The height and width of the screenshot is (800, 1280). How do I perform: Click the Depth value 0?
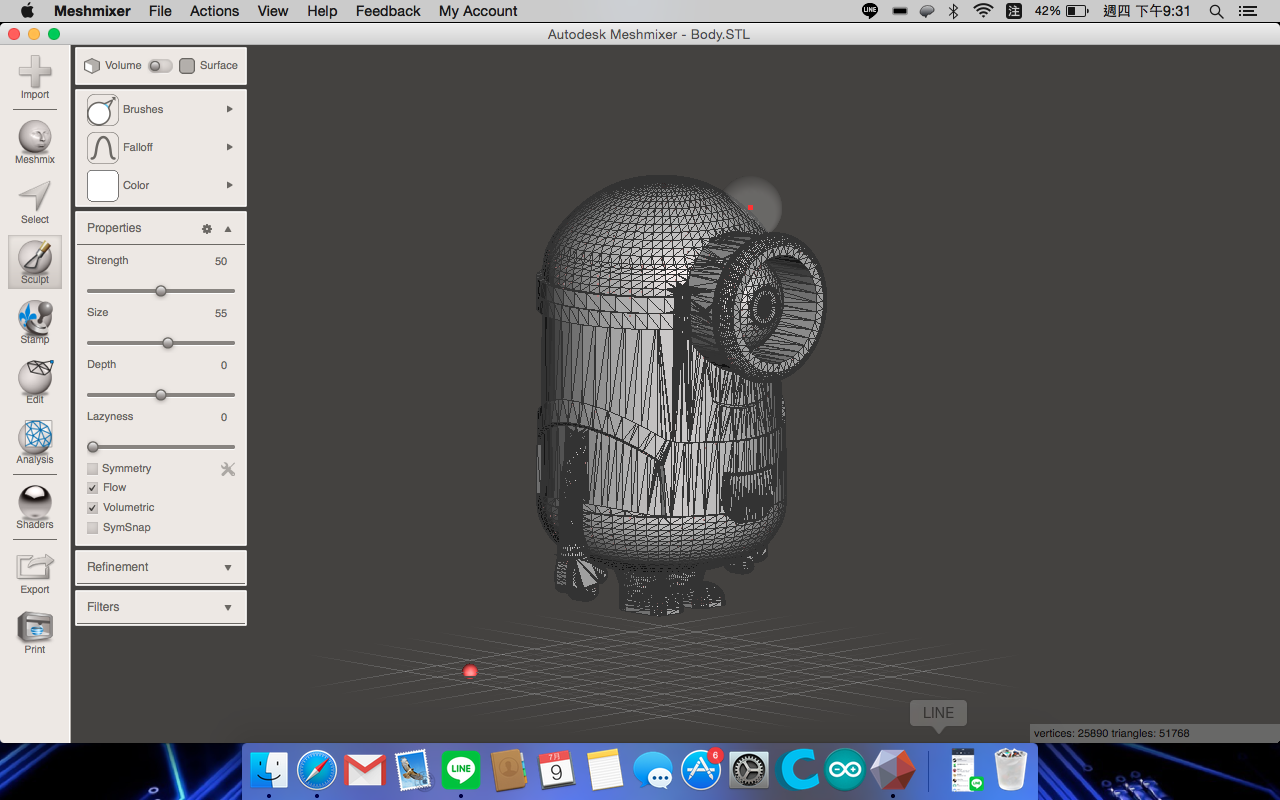(224, 366)
